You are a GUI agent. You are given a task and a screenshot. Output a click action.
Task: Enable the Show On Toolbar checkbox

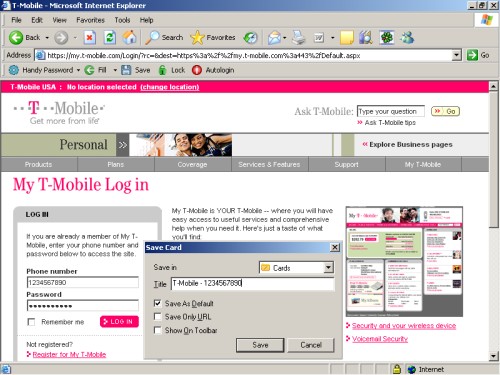coord(158,330)
